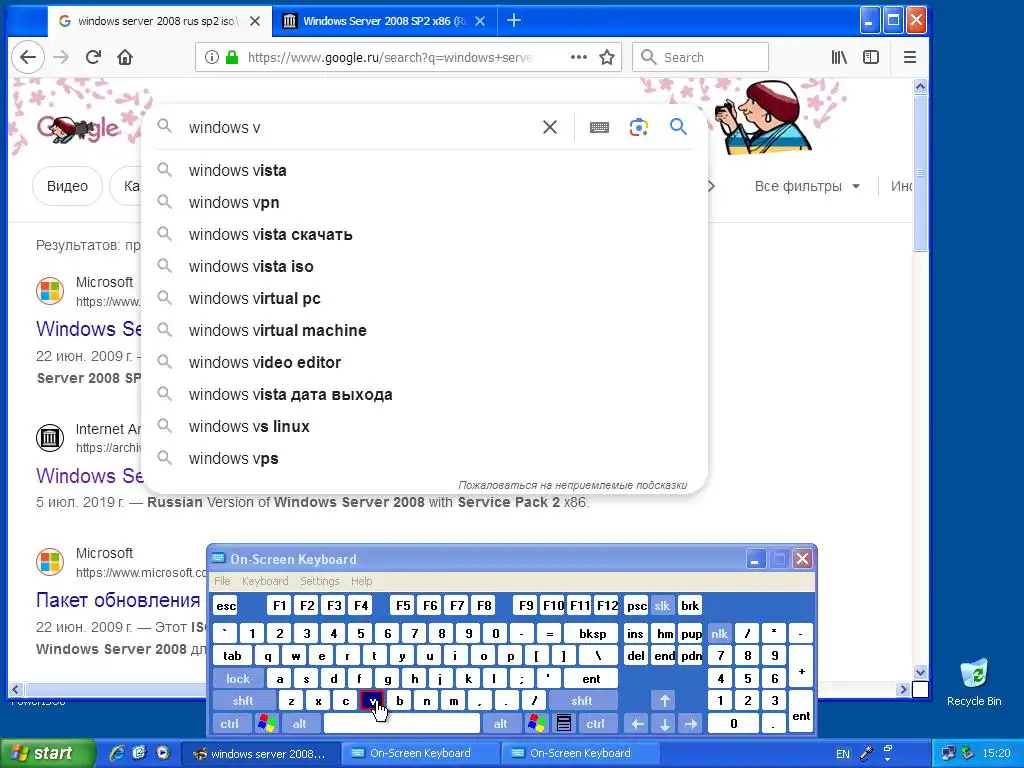Choose suggestion windows vista iso

424,266
